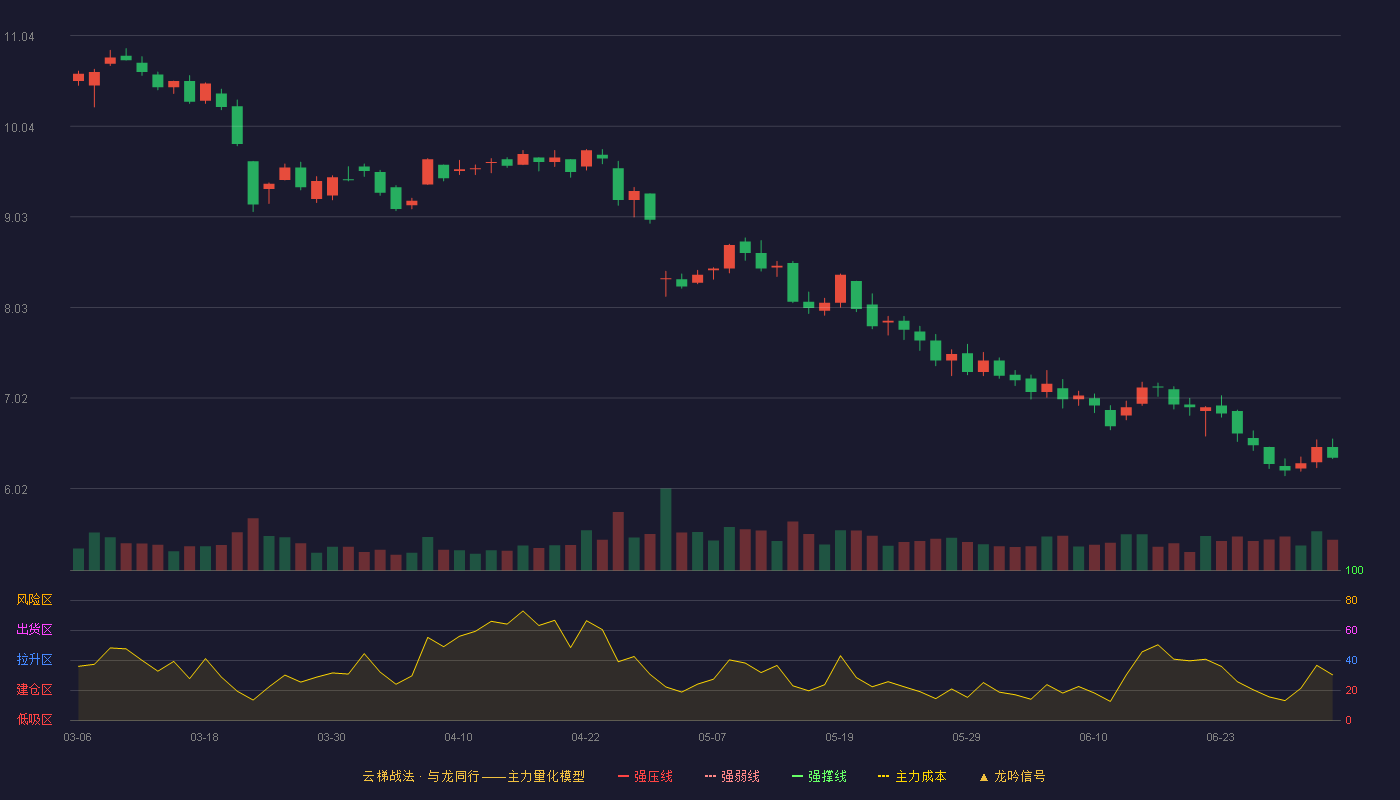Click the 11.04 price axis label
The height and width of the screenshot is (800, 1400).
19,37
